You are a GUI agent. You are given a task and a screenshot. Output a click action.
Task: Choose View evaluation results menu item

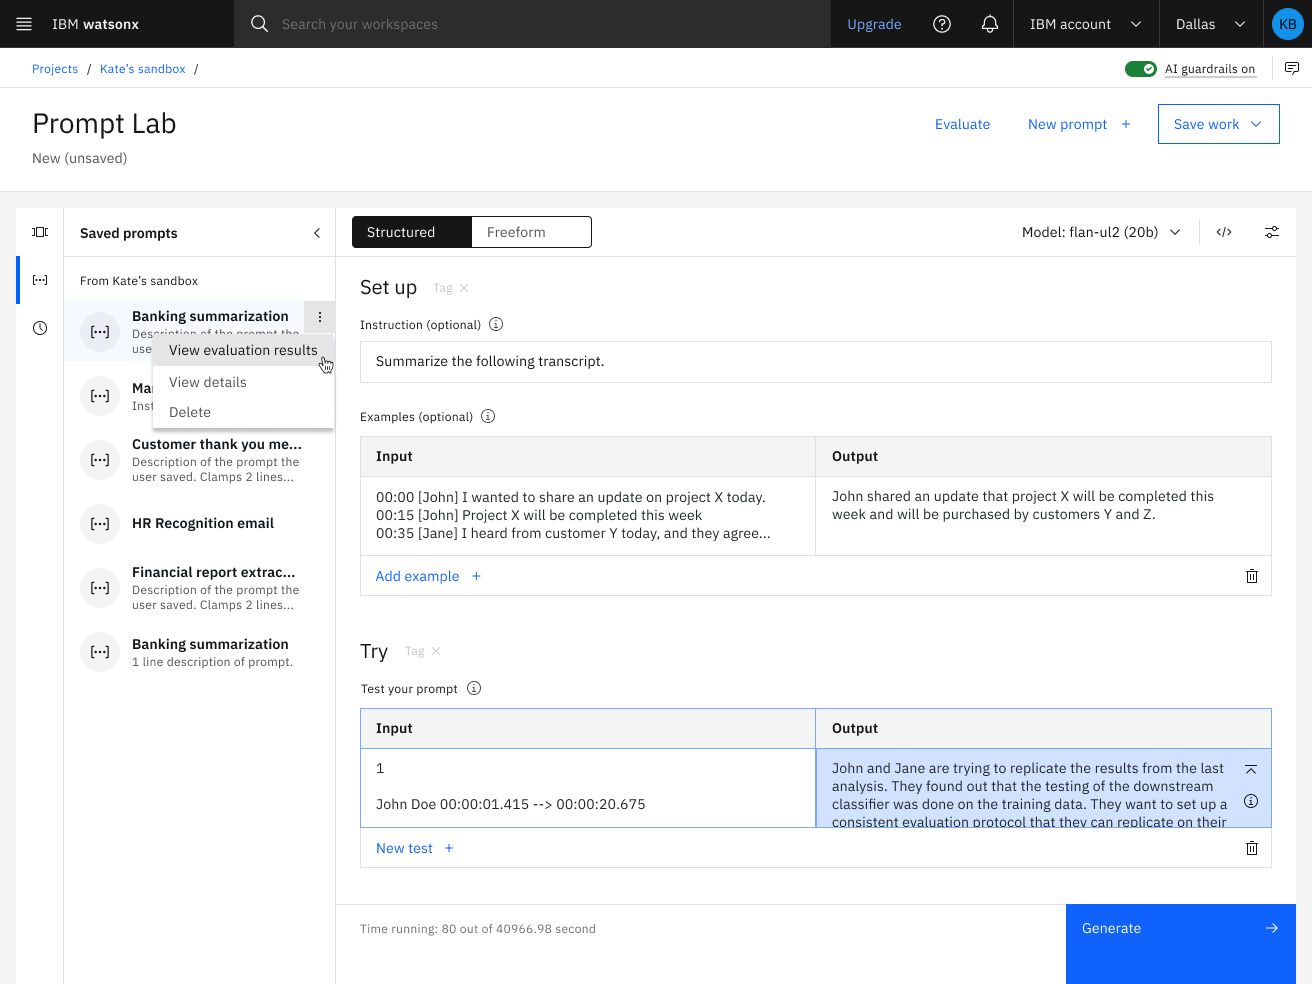[243, 350]
